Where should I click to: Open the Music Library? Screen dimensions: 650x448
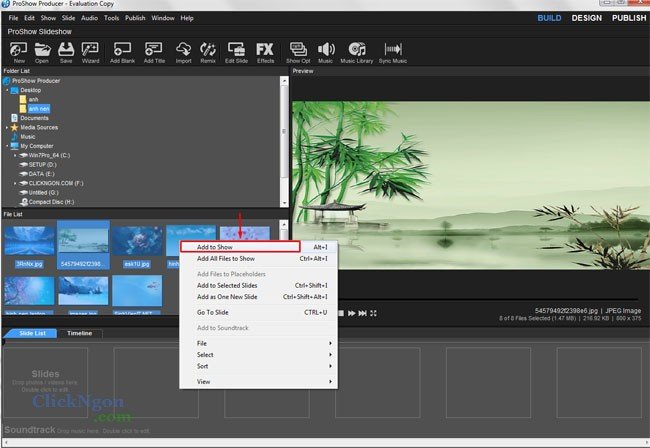(x=357, y=53)
